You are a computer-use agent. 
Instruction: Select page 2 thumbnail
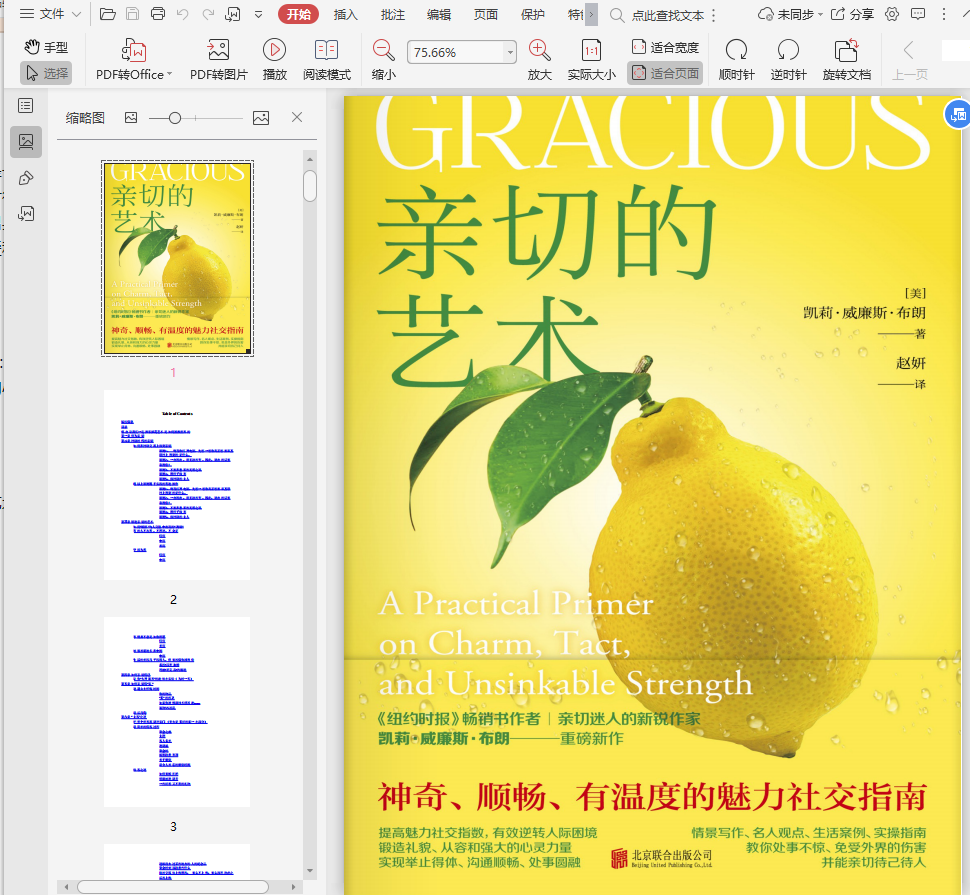[x=177, y=485]
